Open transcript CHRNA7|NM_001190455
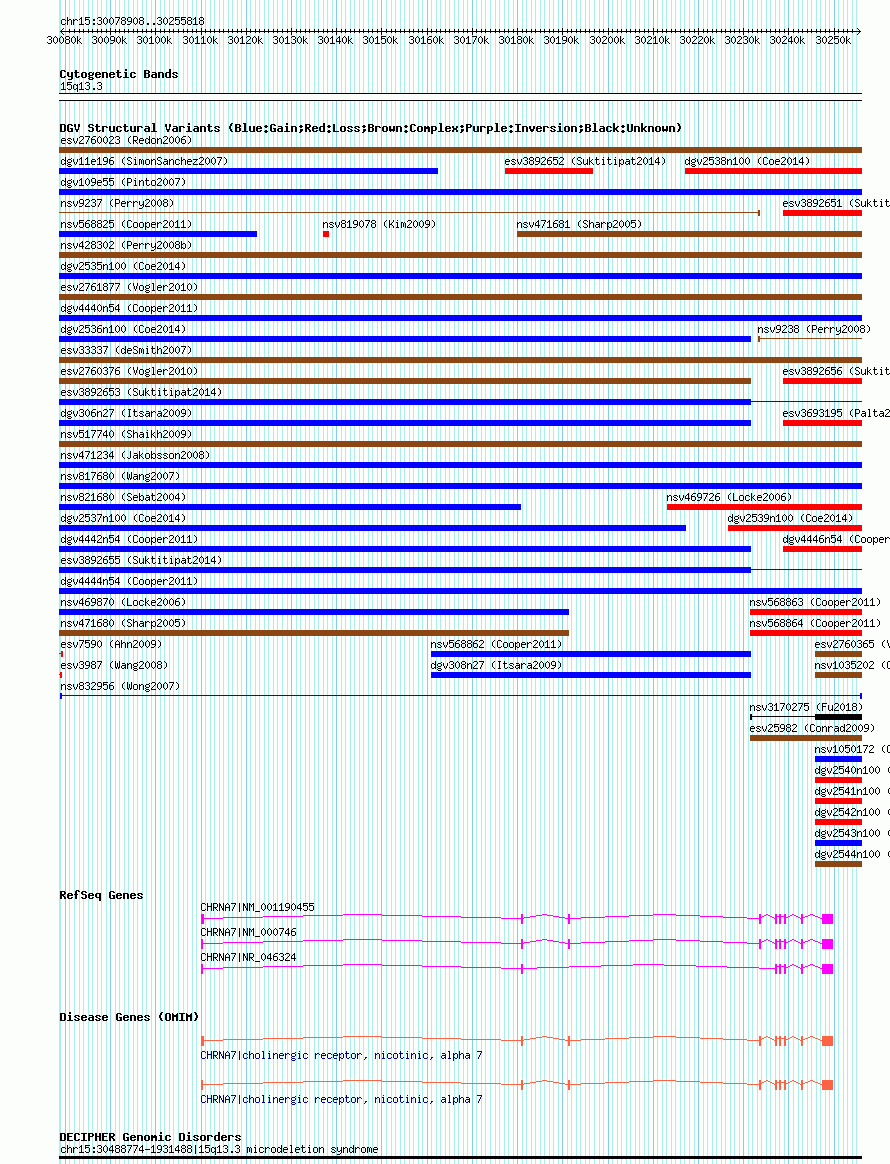The image size is (890, 1164). tap(258, 907)
